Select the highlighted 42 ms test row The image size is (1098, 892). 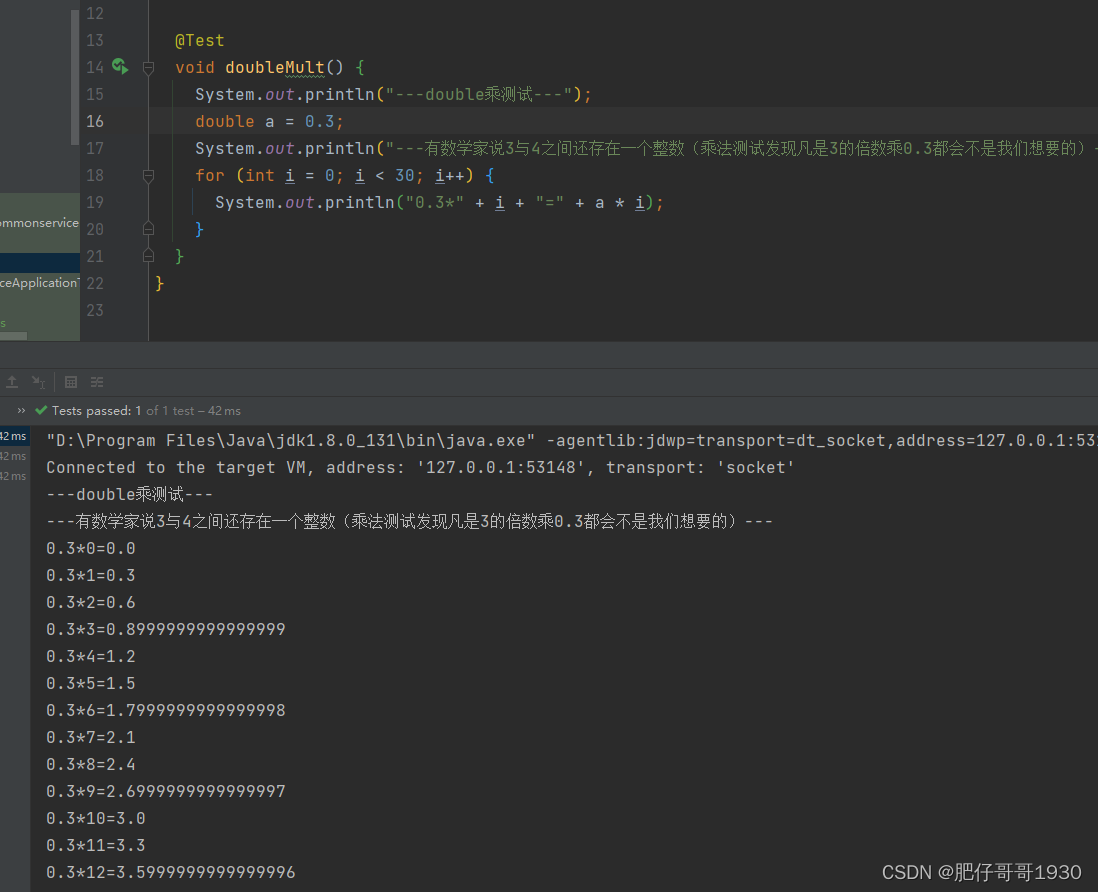[14, 436]
